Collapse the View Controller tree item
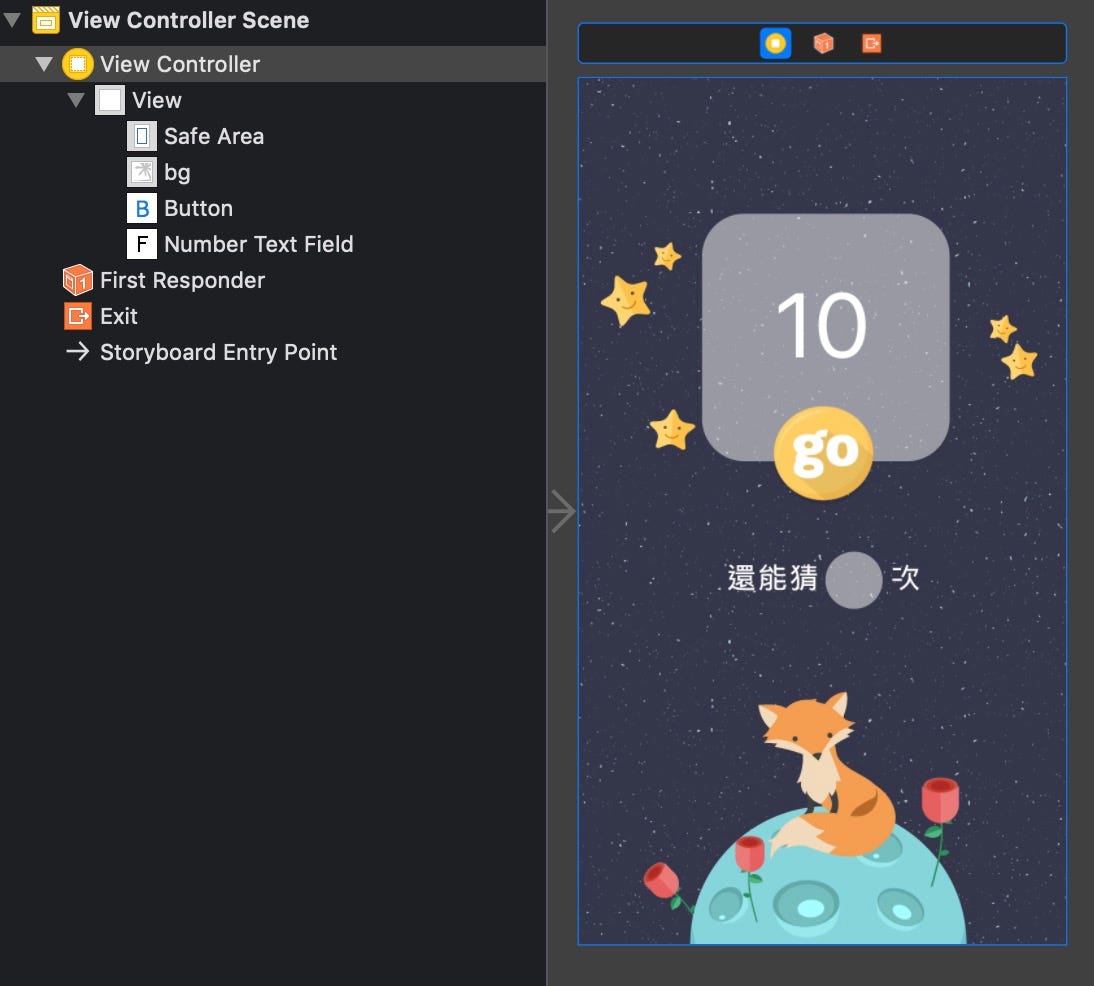The image size is (1094, 986). coord(43,63)
